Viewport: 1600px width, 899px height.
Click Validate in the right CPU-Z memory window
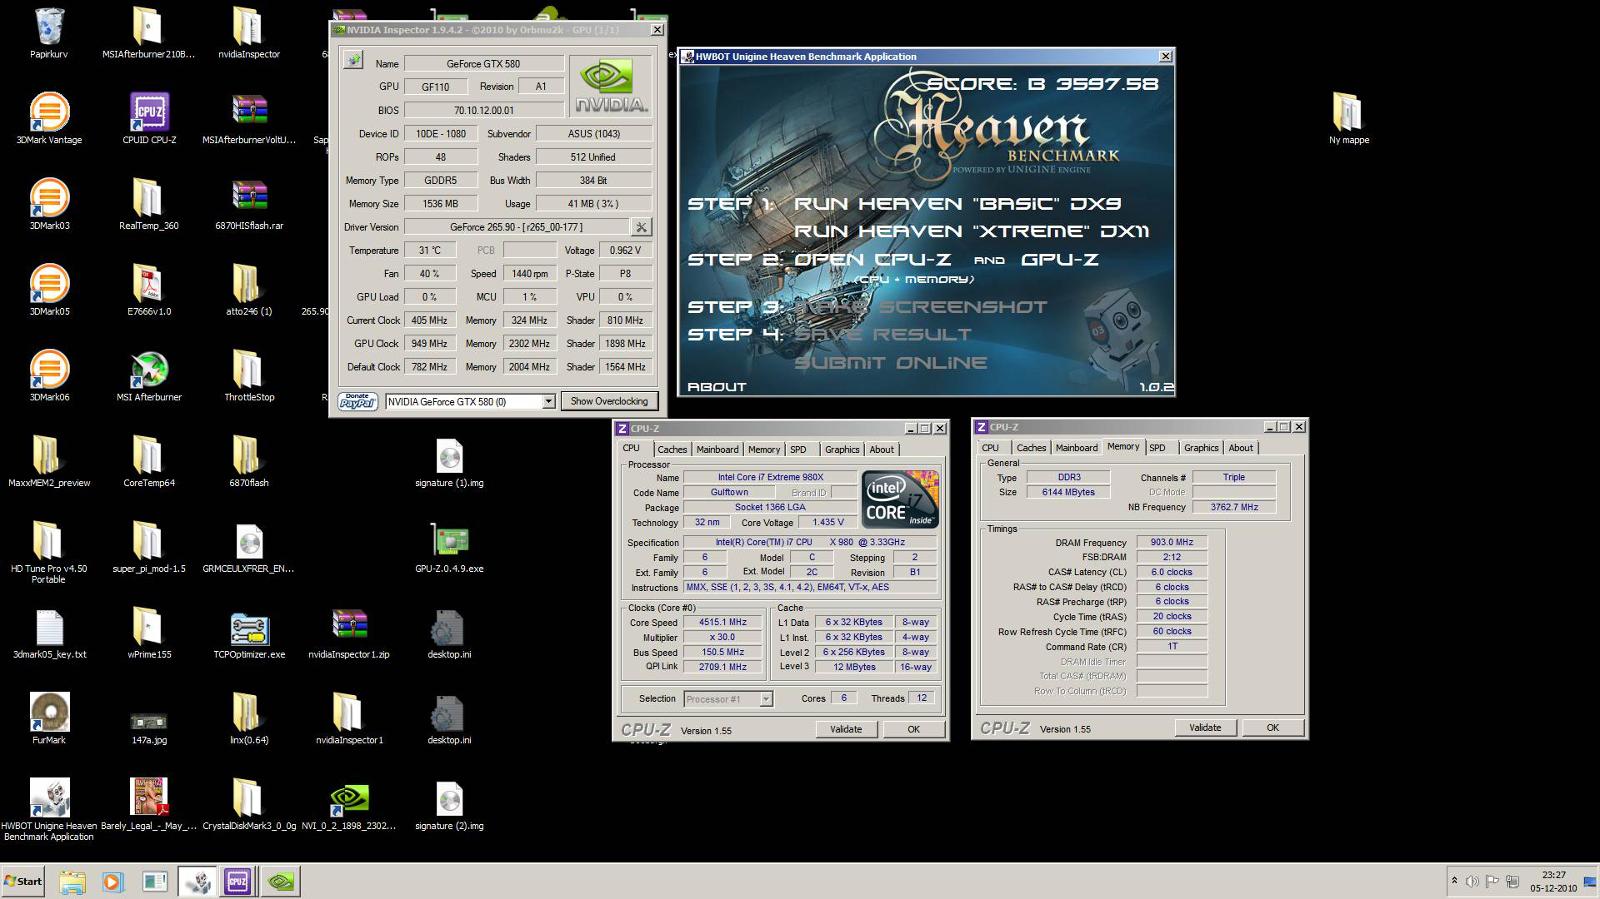click(1205, 728)
